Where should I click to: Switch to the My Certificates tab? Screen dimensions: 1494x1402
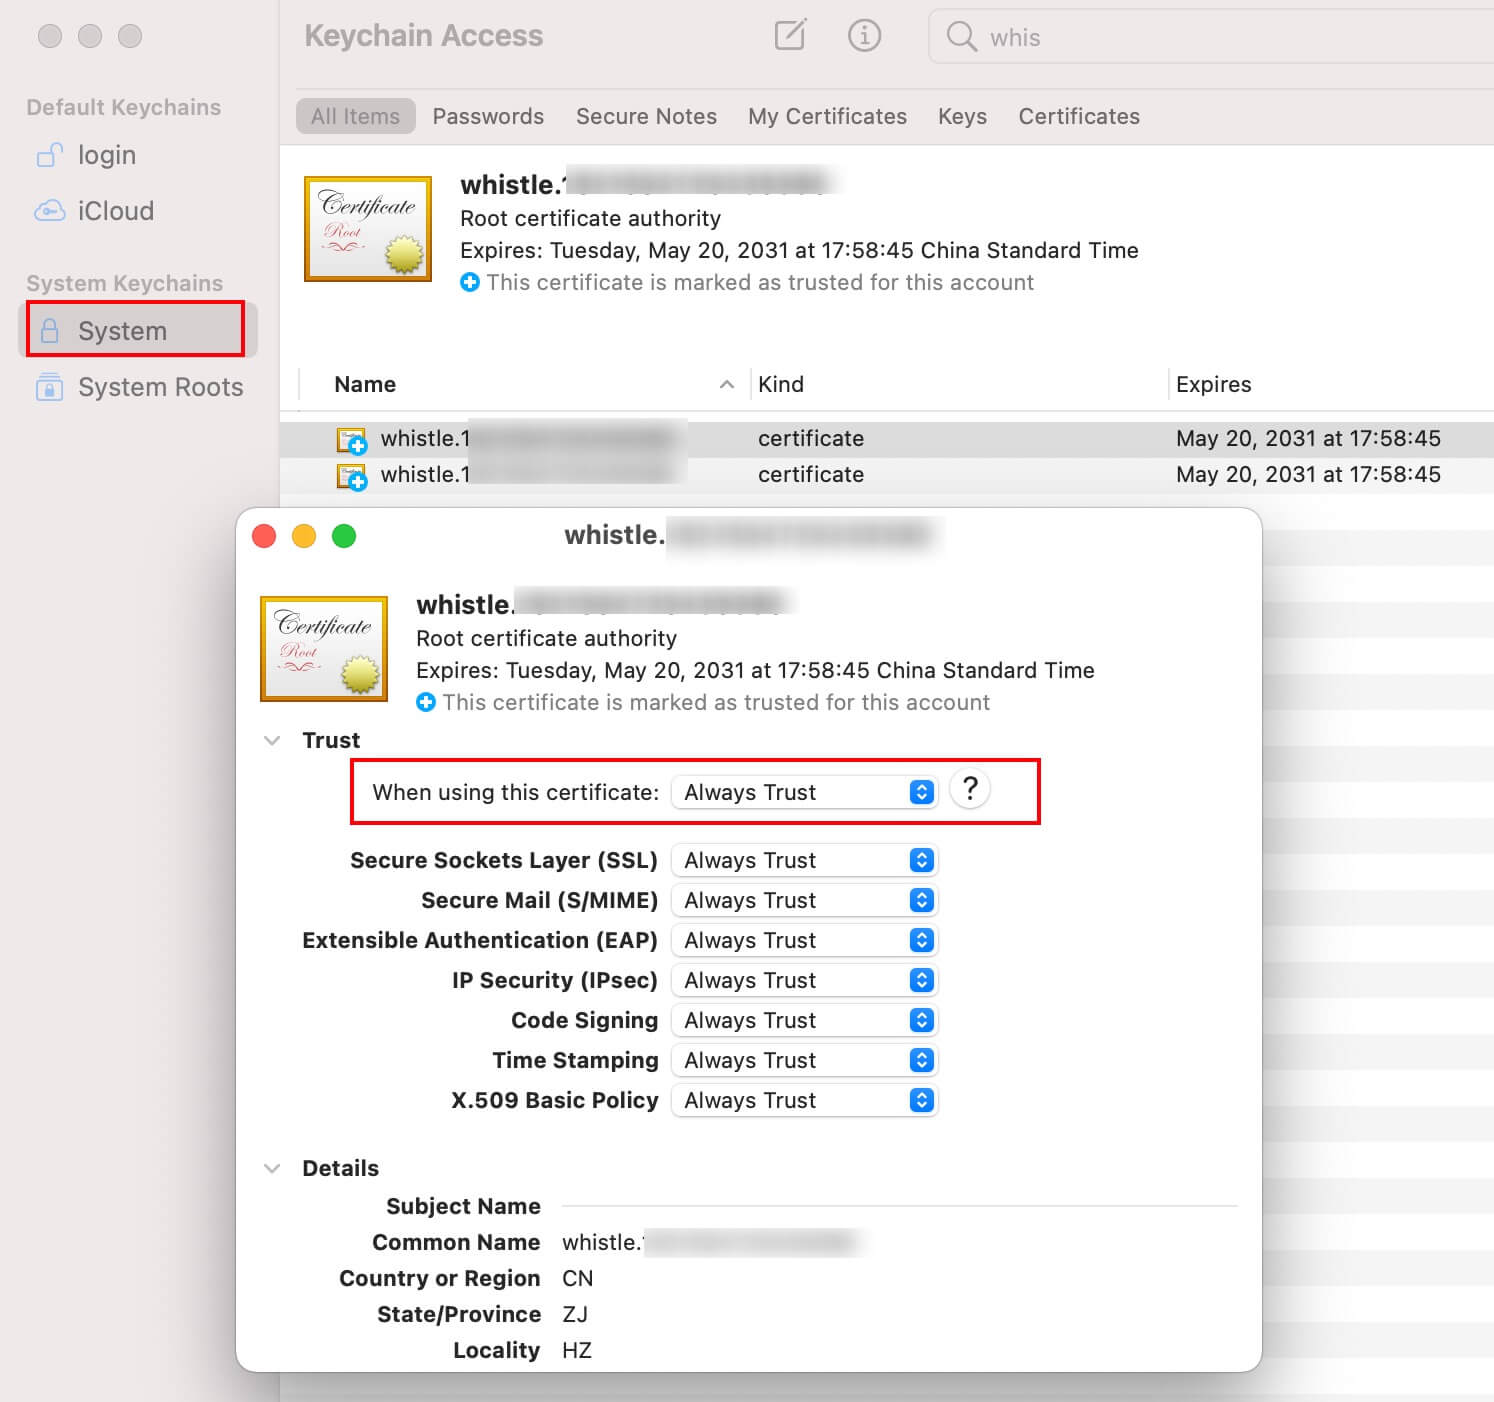[x=827, y=116]
